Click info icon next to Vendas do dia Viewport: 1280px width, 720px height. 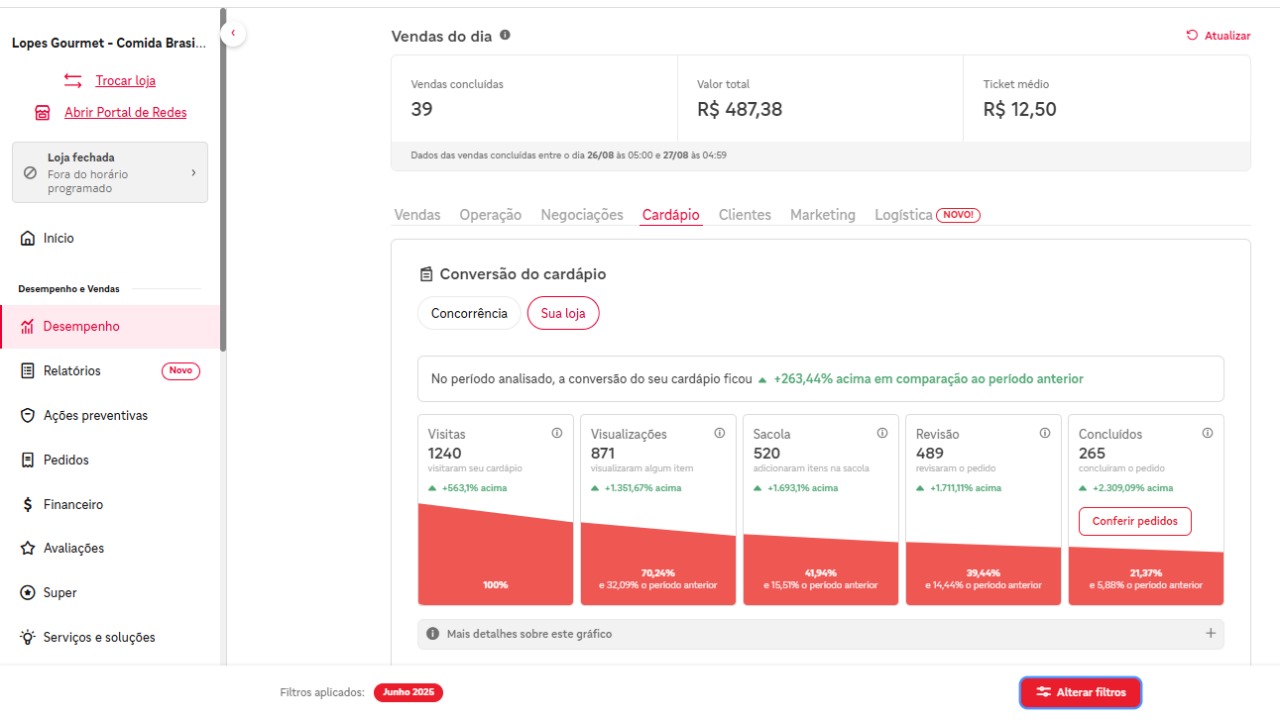pyautogui.click(x=505, y=35)
